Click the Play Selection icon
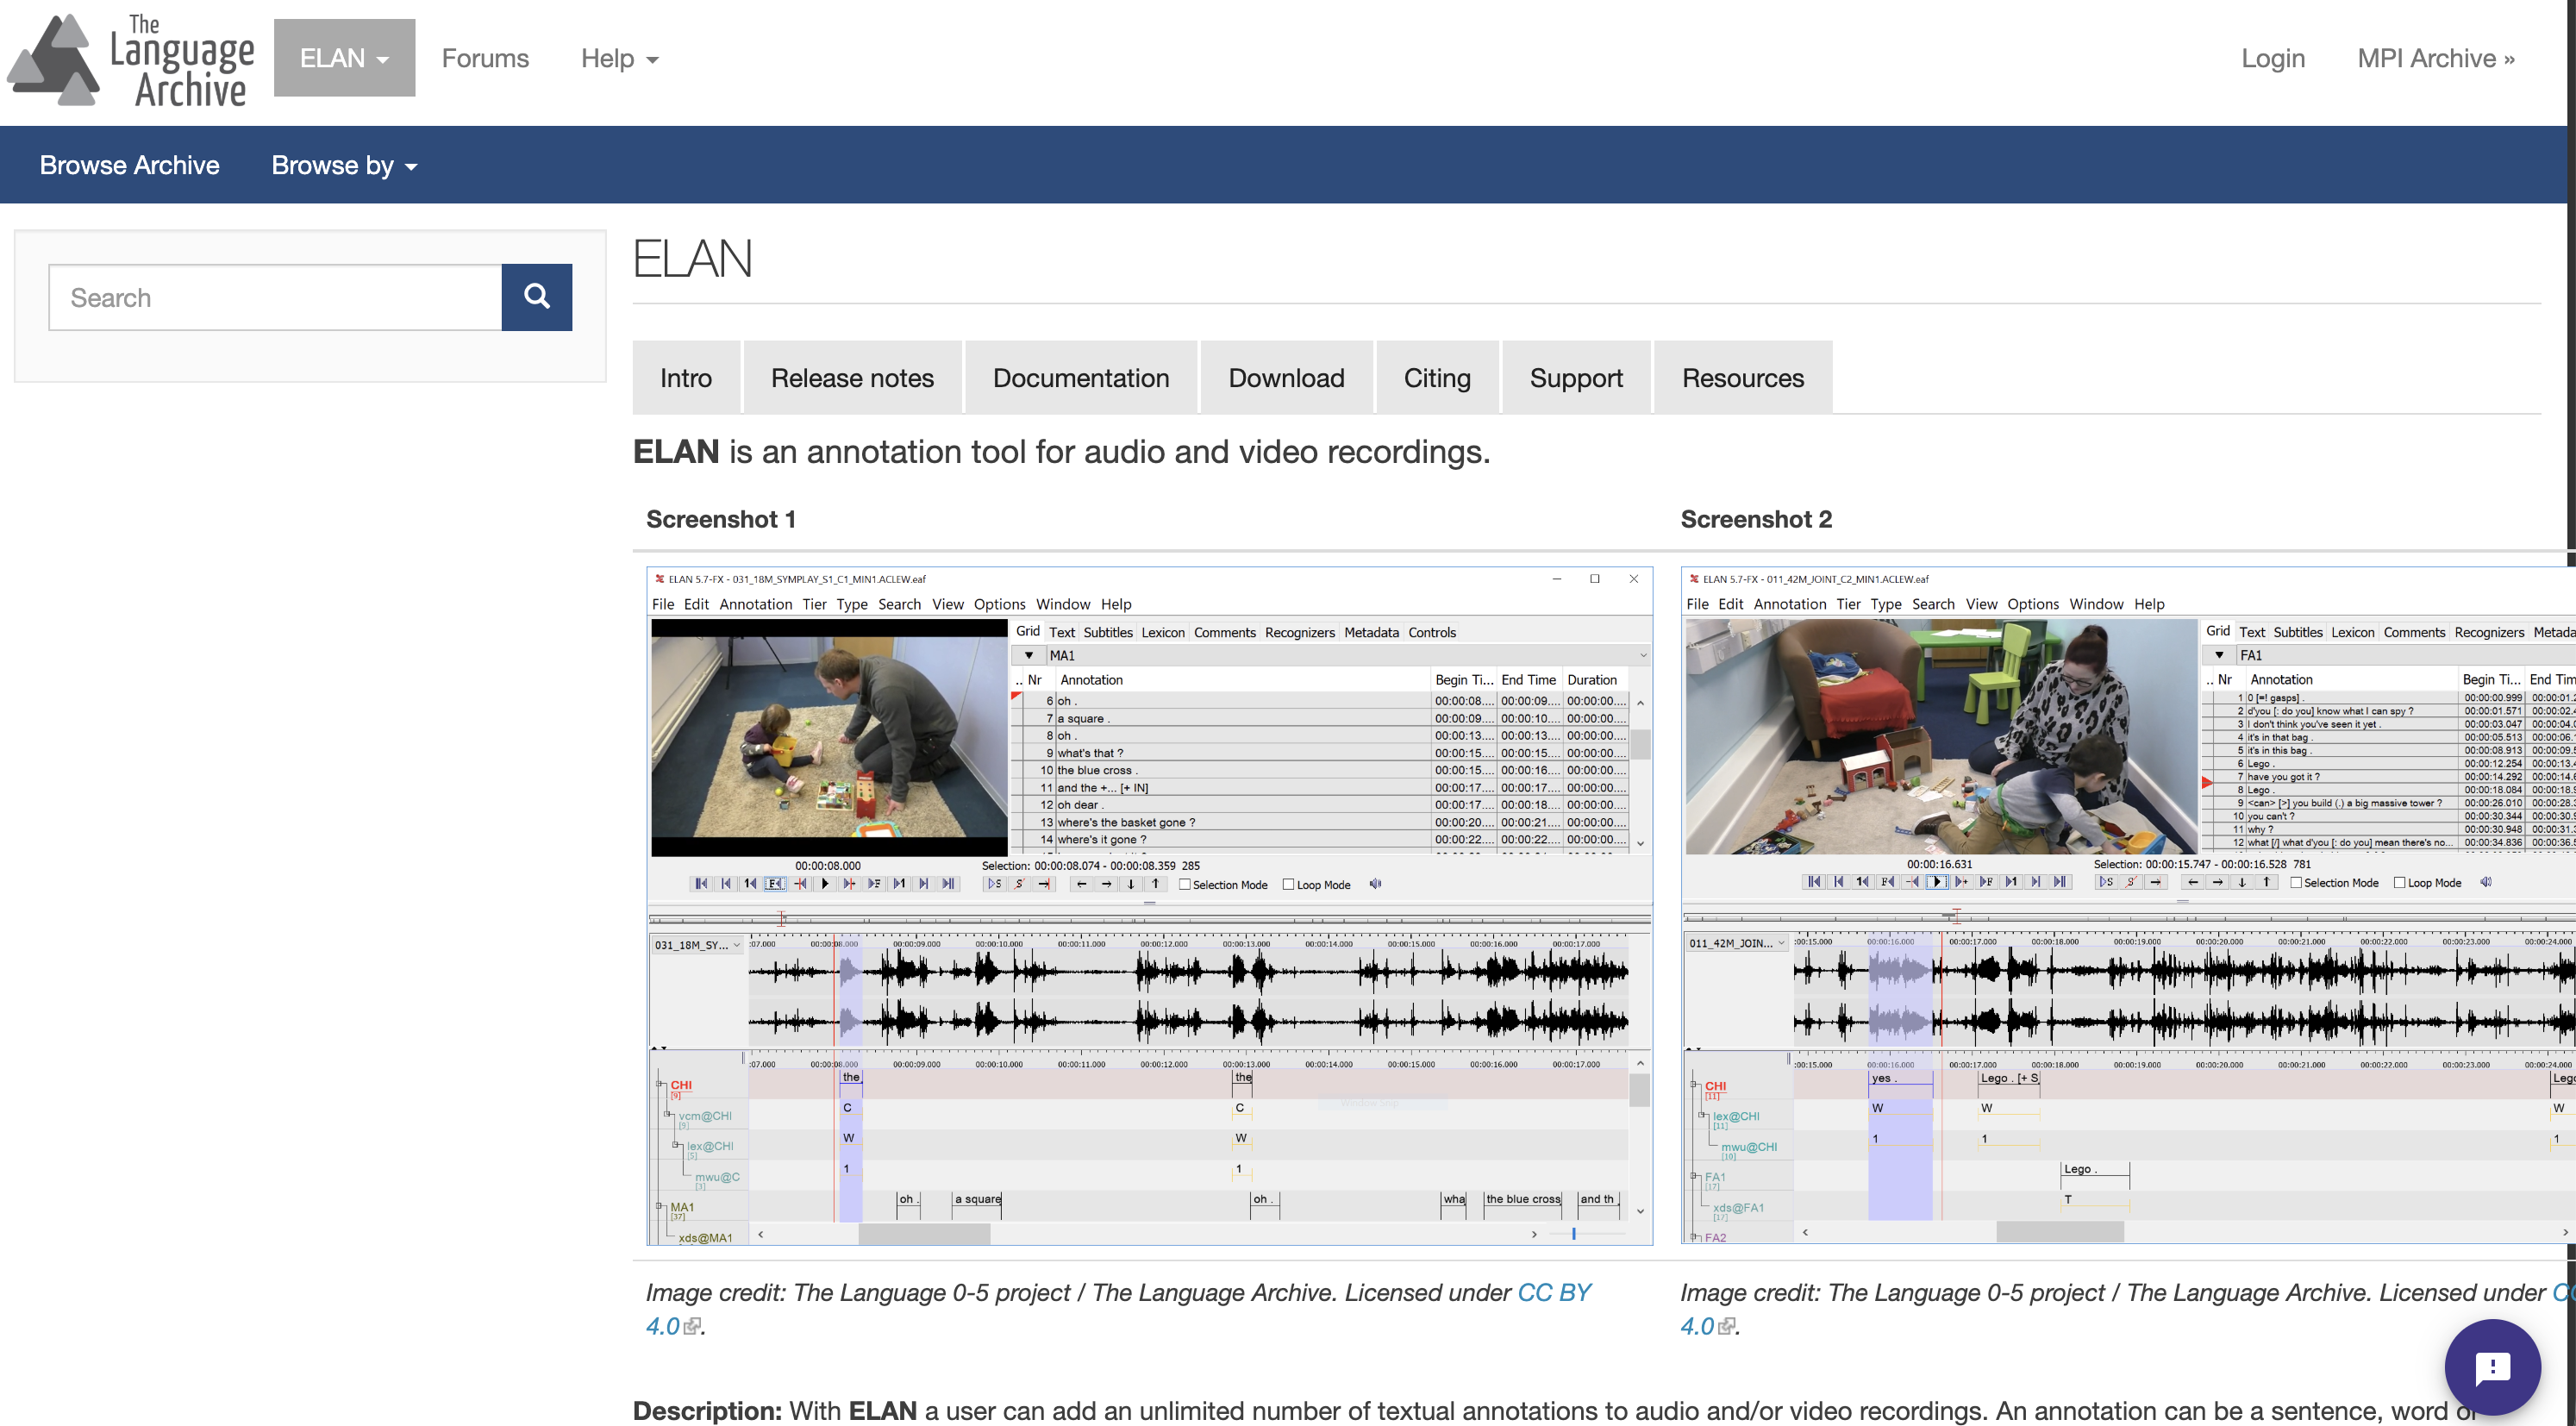Viewport: 2576px width, 1426px height. click(995, 884)
